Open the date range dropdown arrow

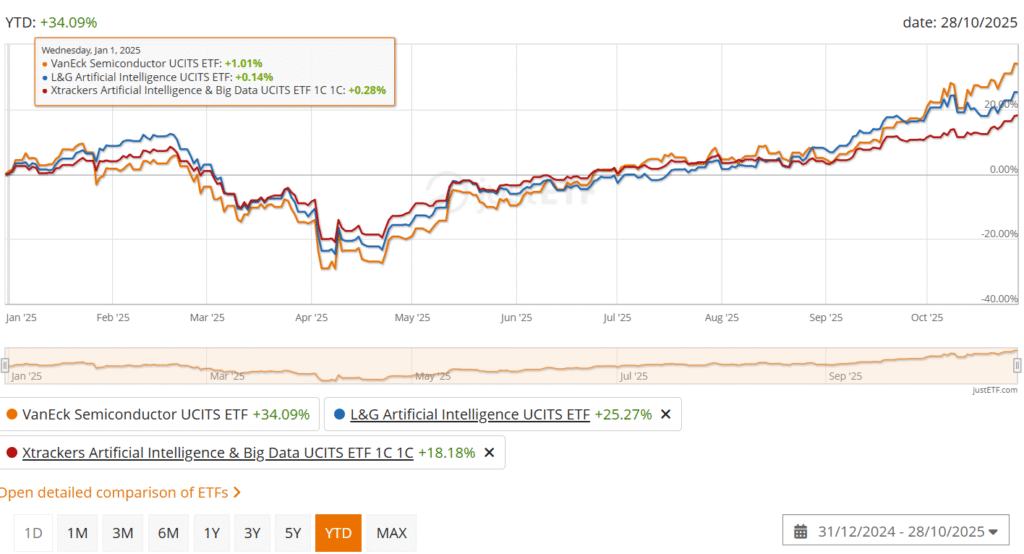(x=992, y=531)
